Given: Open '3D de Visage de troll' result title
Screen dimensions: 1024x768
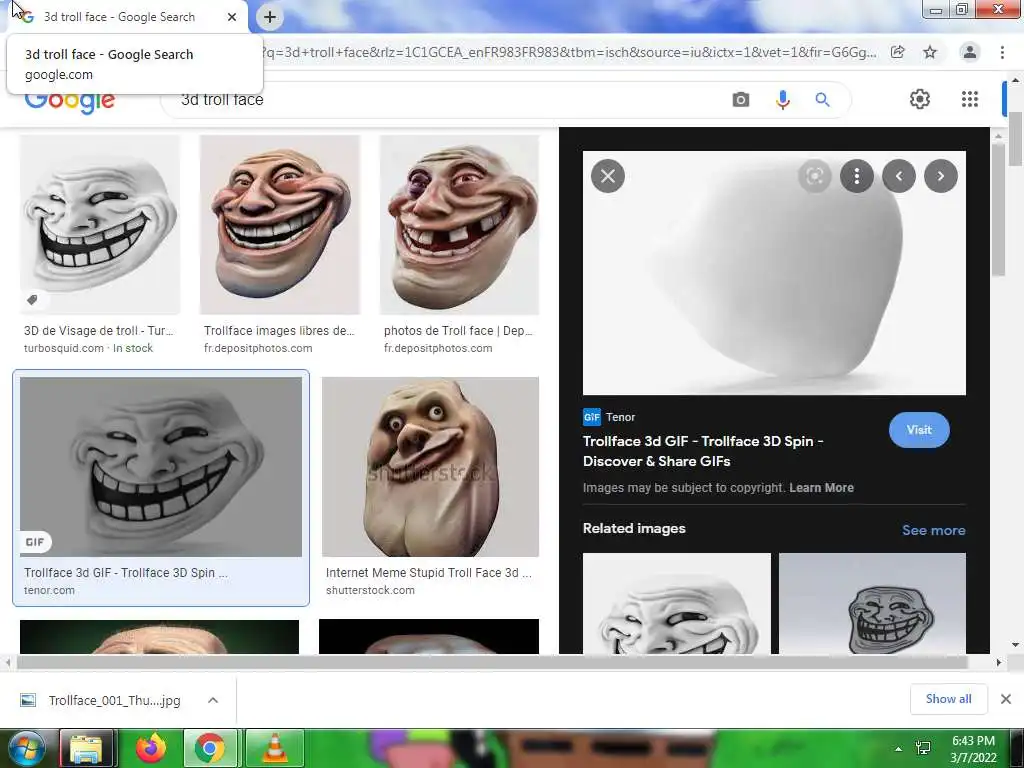Looking at the screenshot, I should pyautogui.click(x=99, y=330).
